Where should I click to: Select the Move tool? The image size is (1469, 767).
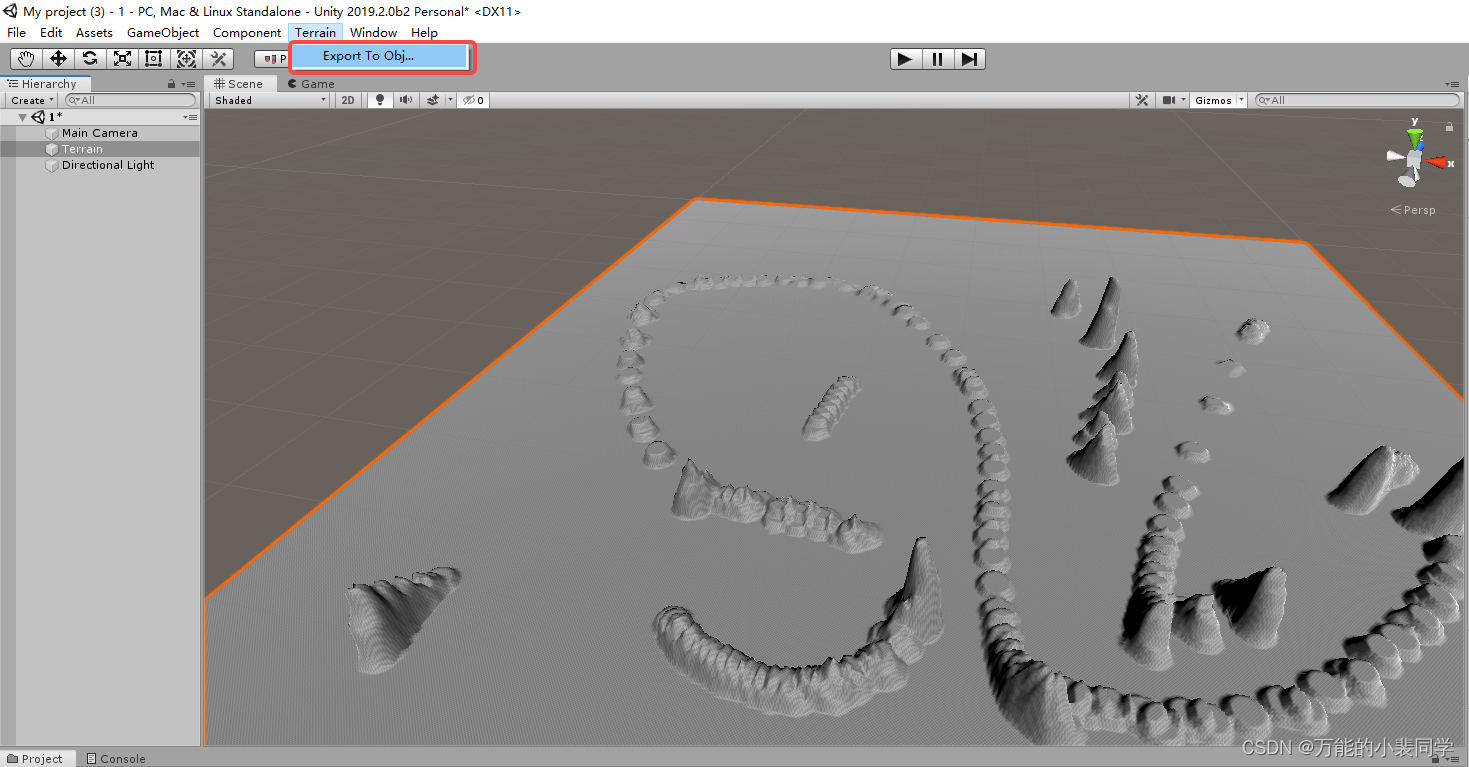(57, 58)
